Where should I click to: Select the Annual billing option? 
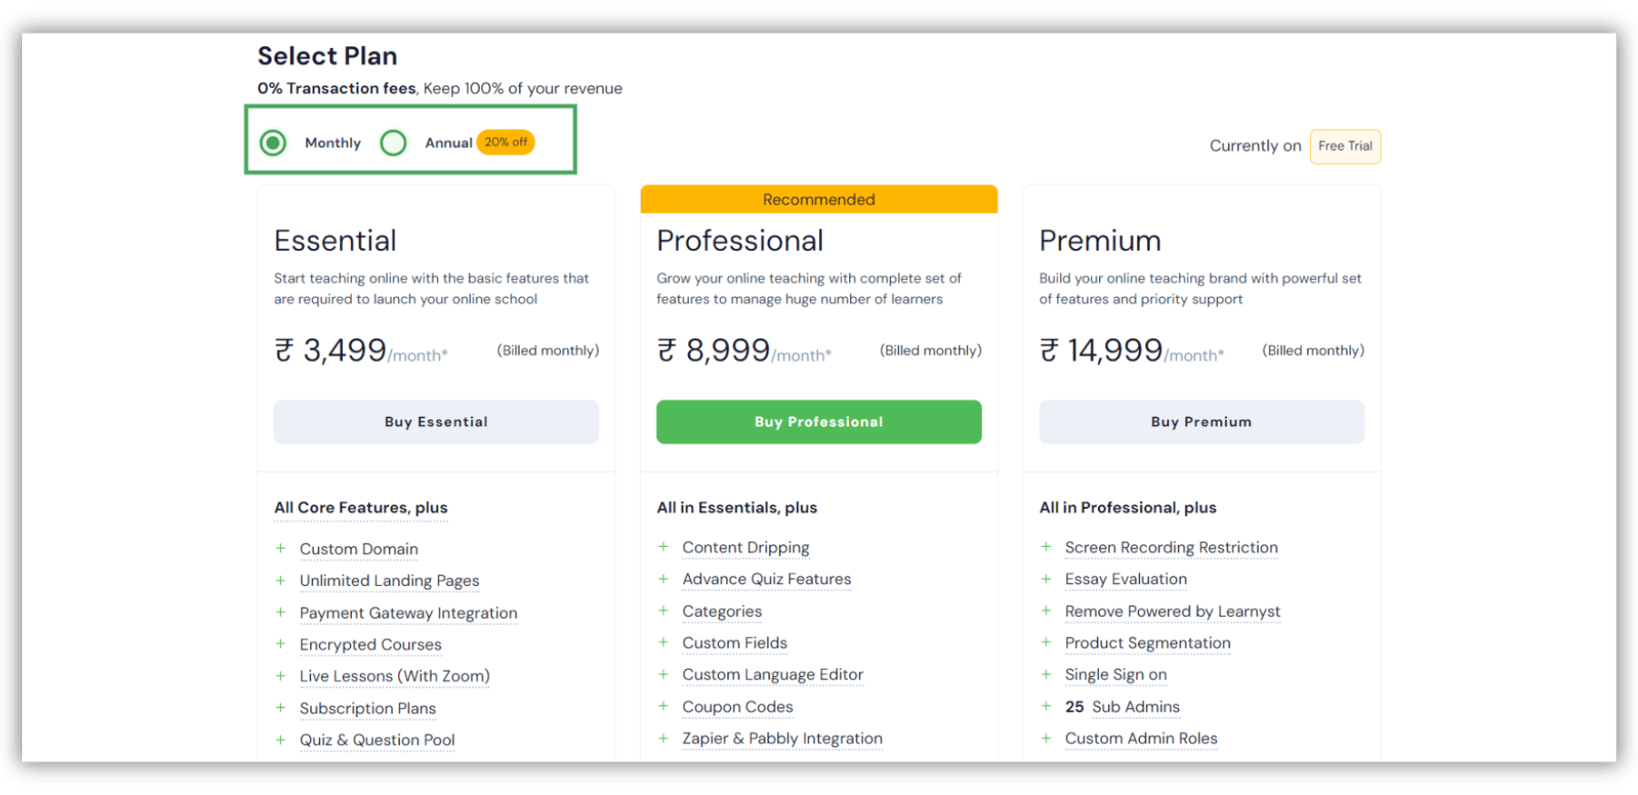click(393, 142)
